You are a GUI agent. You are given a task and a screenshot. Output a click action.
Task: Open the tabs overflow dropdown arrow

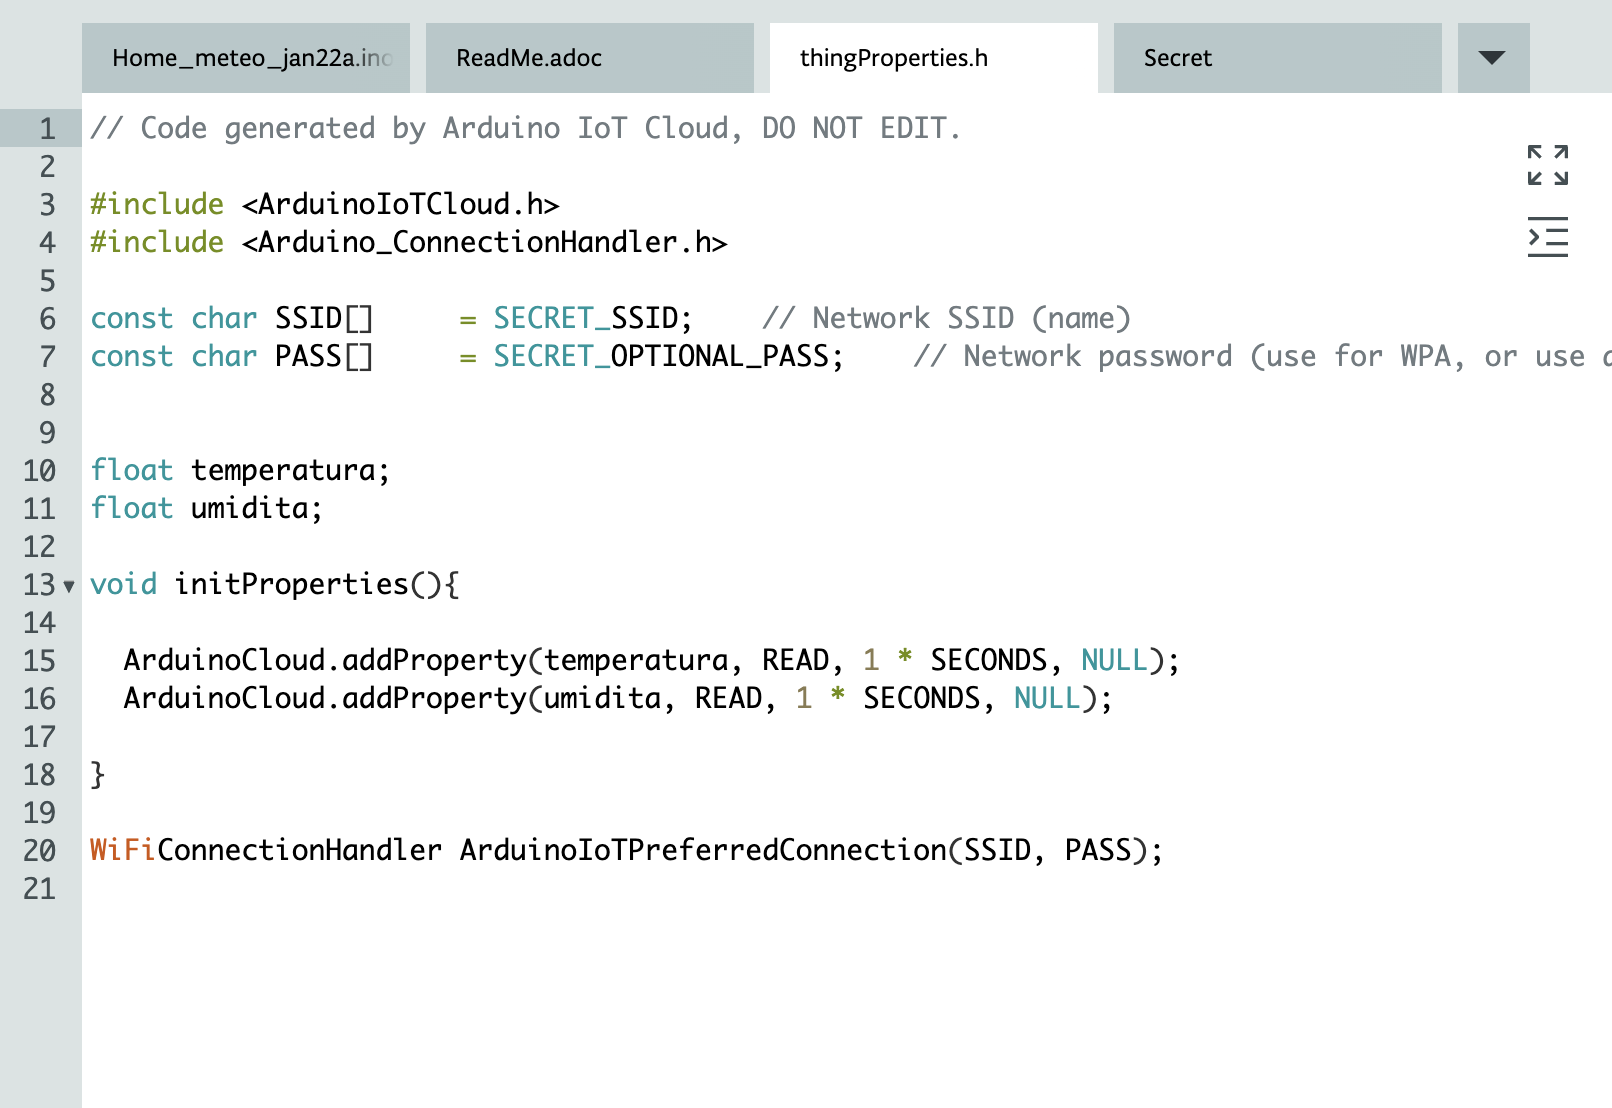(1493, 58)
